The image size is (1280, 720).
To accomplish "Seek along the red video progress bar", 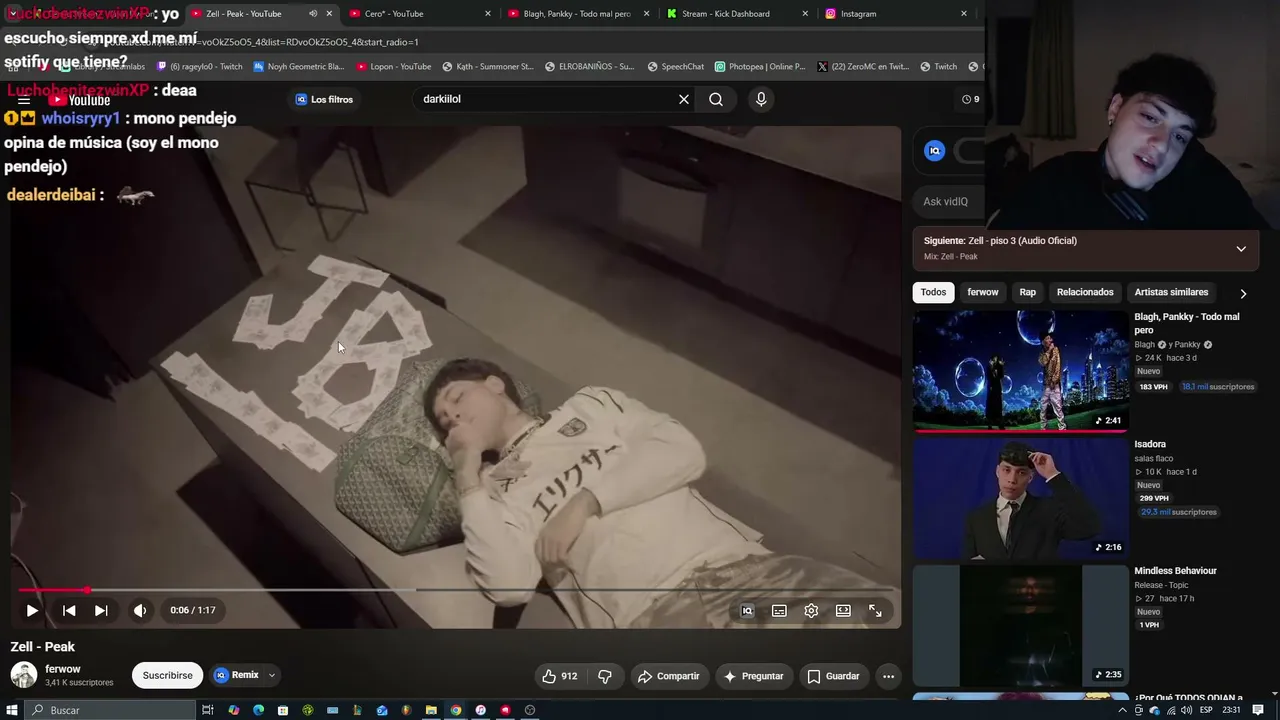I will [x=456, y=590].
